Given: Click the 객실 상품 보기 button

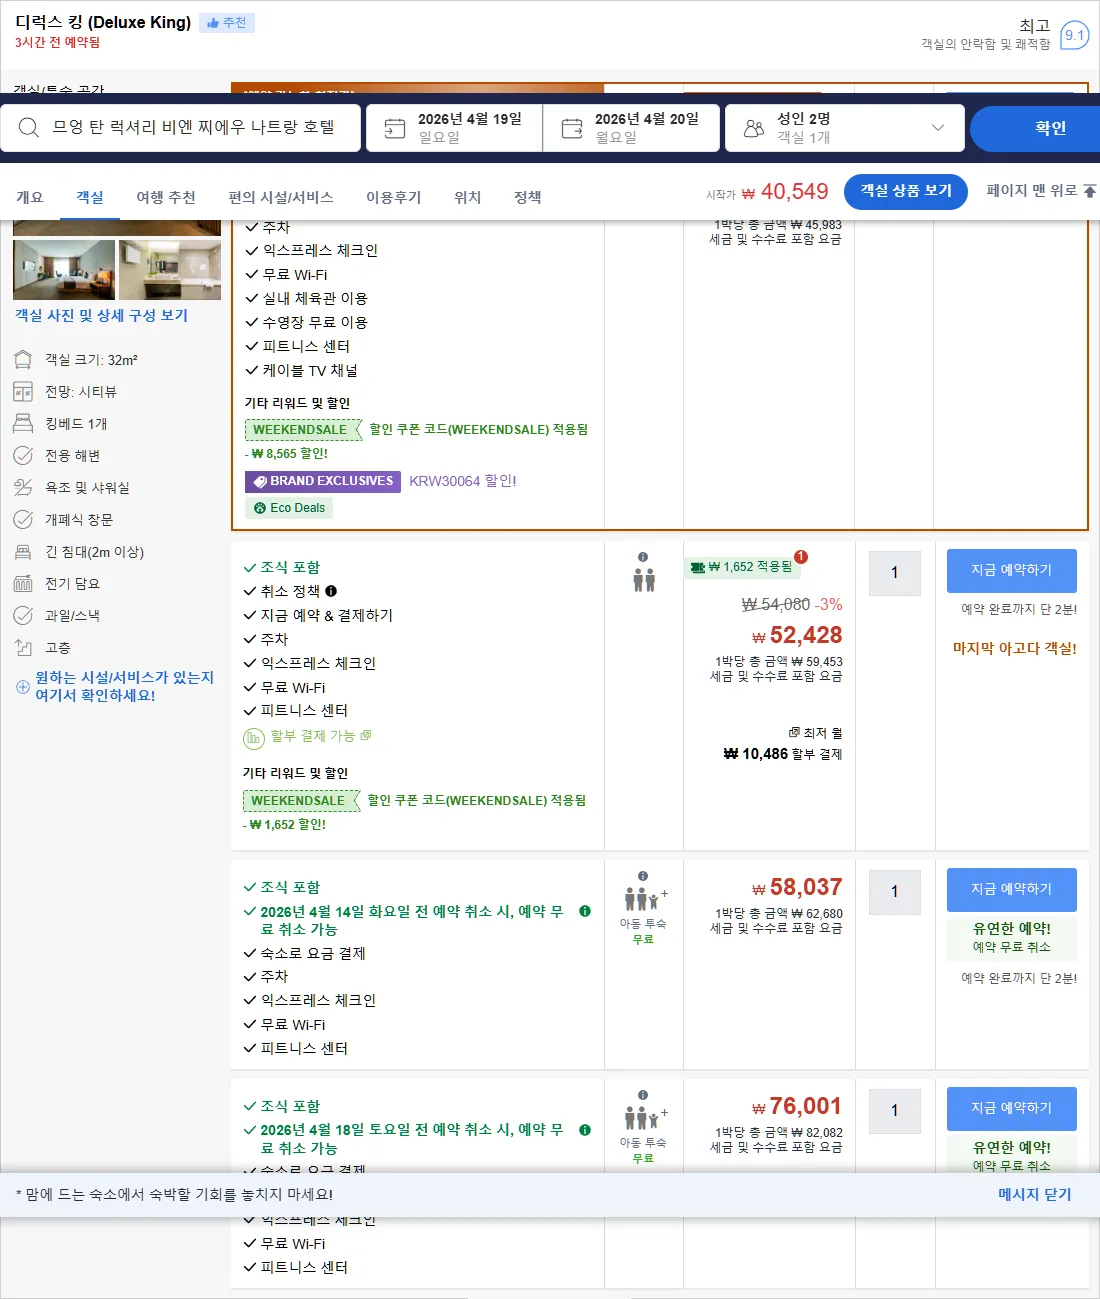Looking at the screenshot, I should coord(906,191).
